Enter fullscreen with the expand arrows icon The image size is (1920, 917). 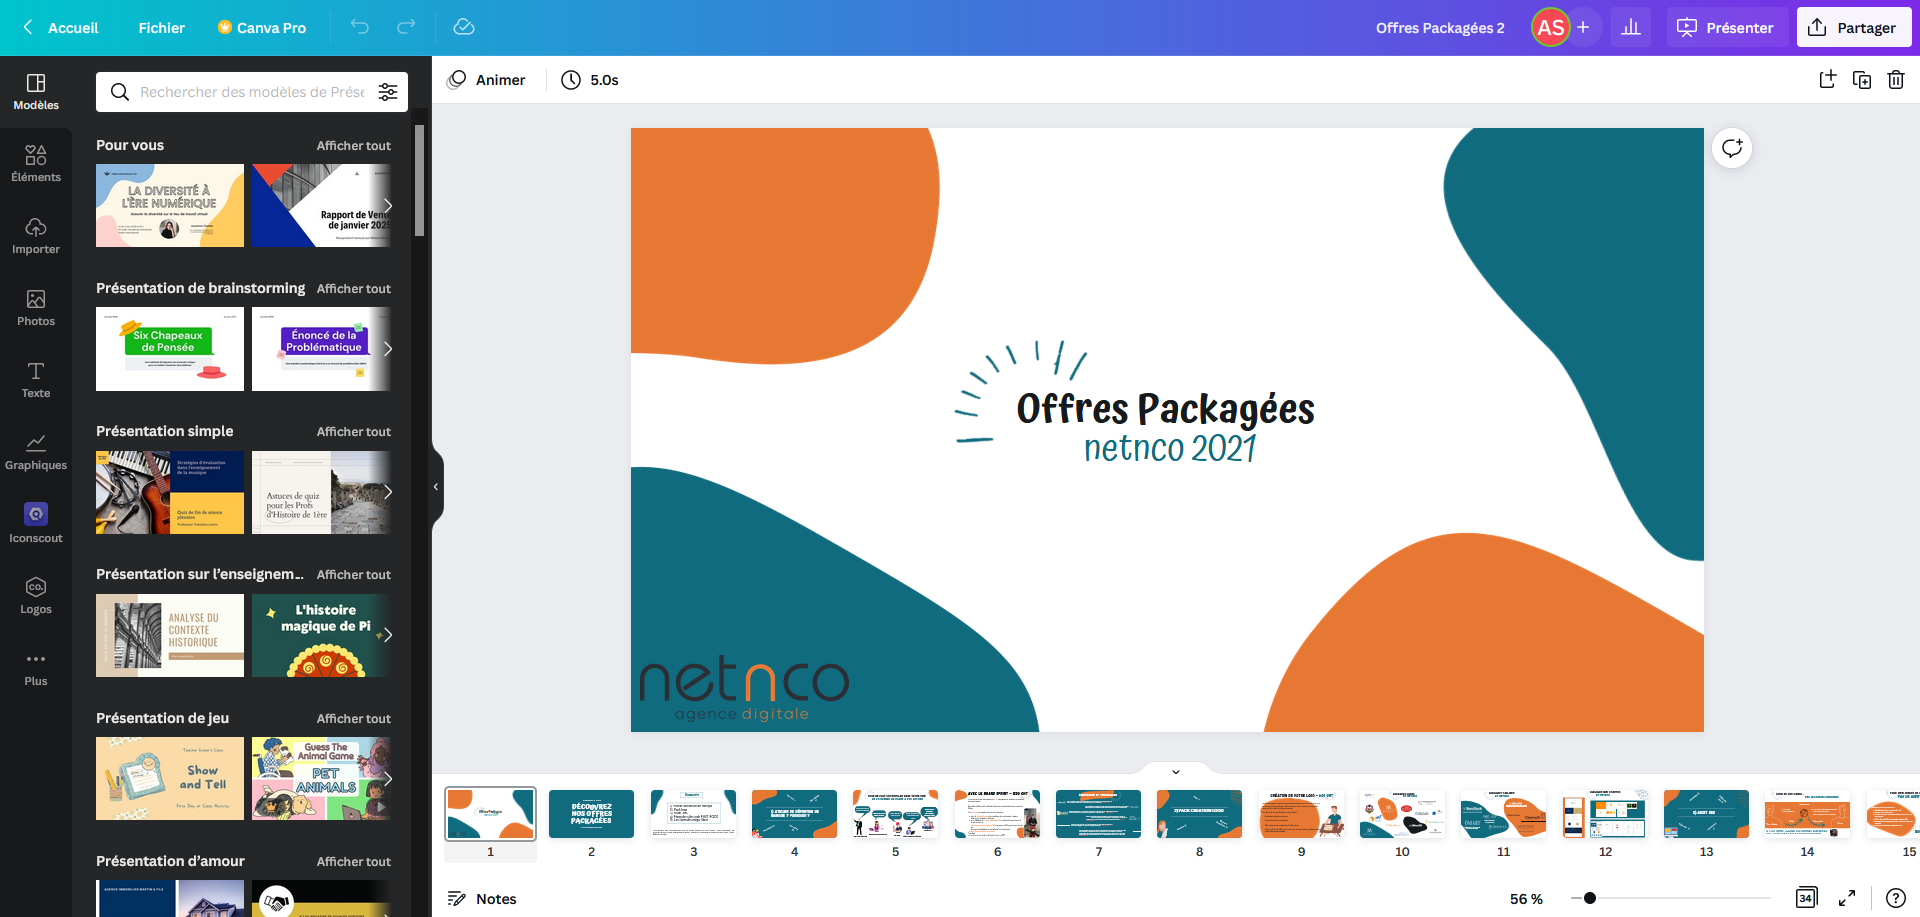1847,898
